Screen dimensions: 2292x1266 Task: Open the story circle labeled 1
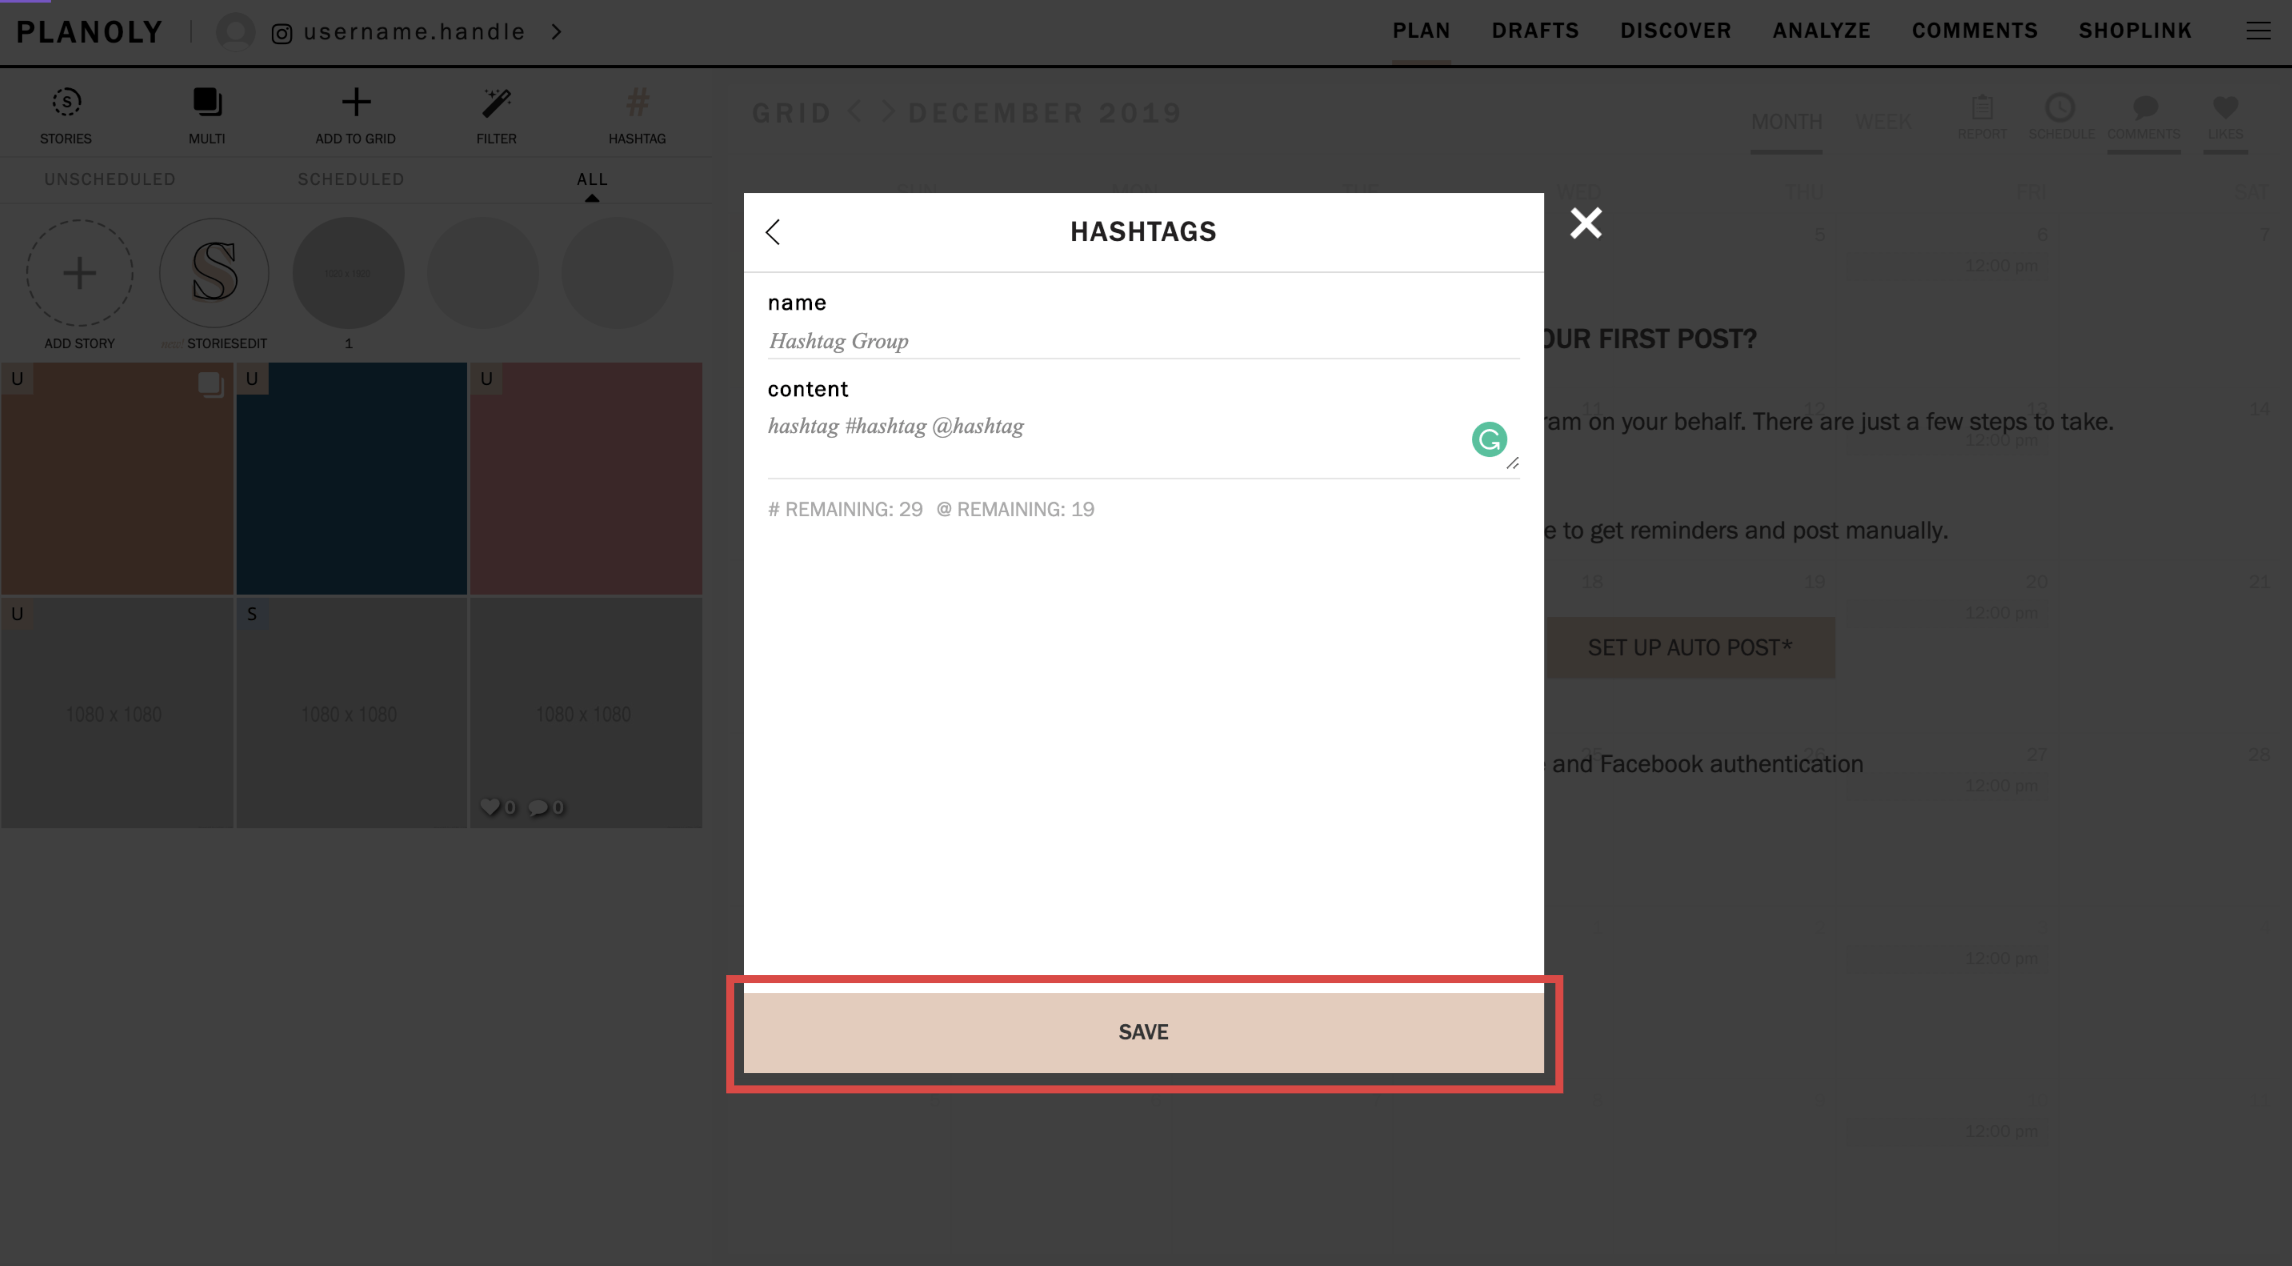point(348,273)
